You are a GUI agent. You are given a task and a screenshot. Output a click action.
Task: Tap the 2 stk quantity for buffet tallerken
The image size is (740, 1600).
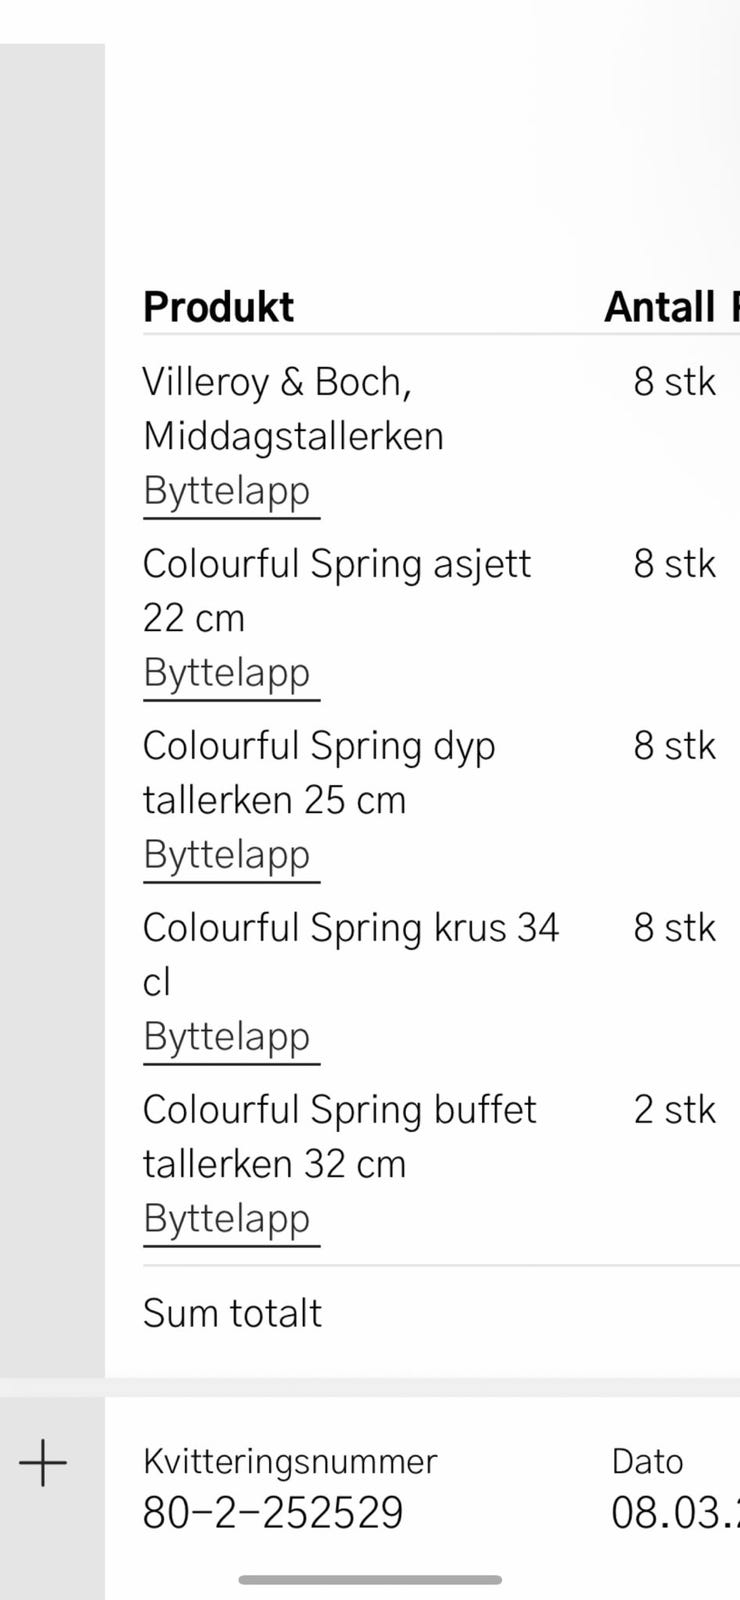click(x=675, y=1110)
